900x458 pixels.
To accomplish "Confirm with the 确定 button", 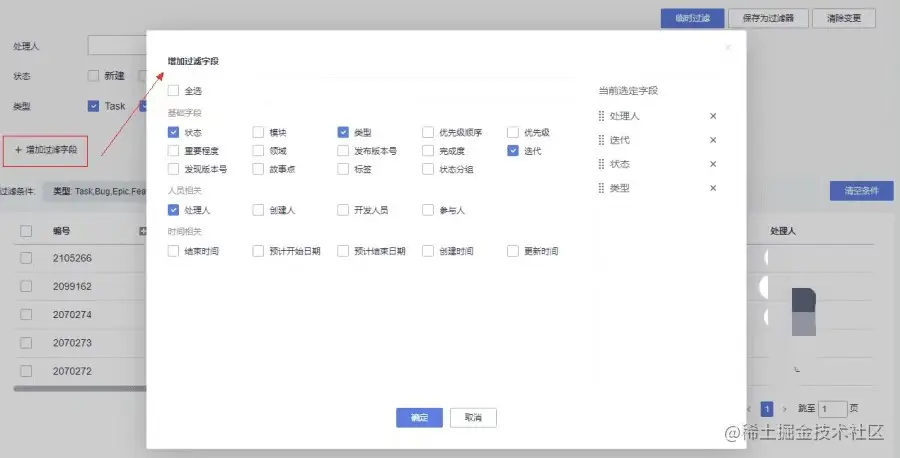I will pyautogui.click(x=420, y=418).
